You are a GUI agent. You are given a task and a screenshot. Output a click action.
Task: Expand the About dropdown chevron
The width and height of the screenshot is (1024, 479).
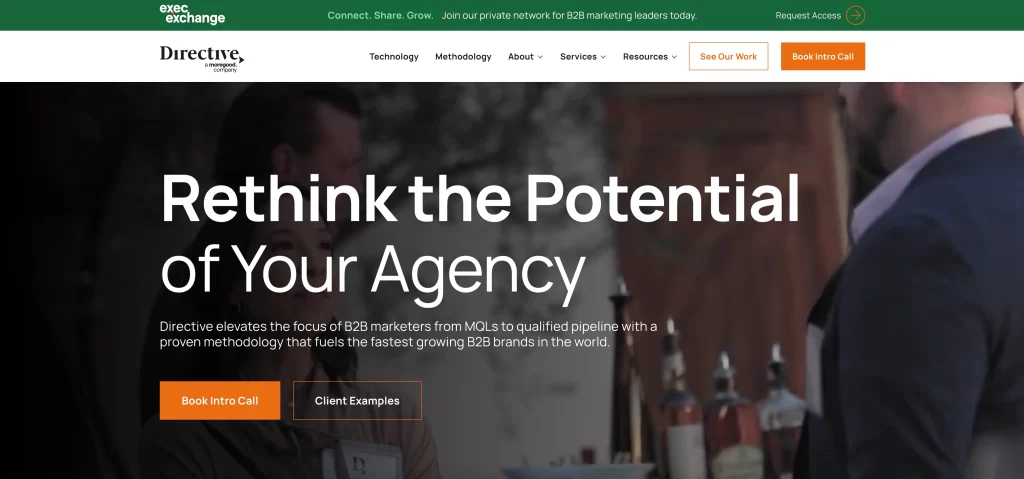point(540,57)
